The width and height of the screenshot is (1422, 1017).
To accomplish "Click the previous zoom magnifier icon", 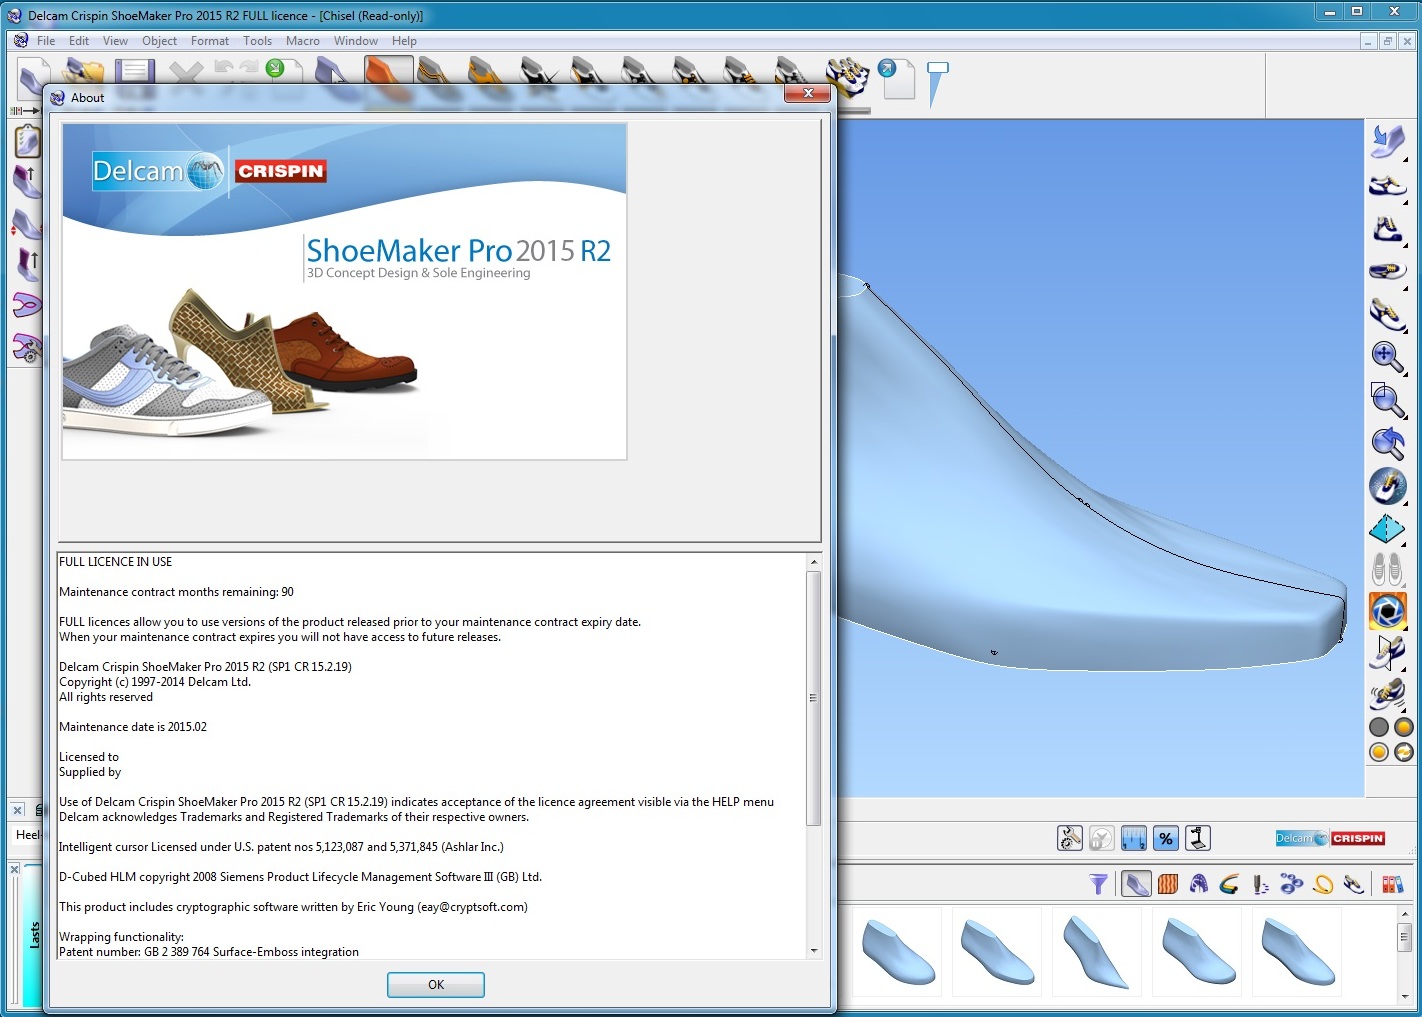I will click(1388, 443).
